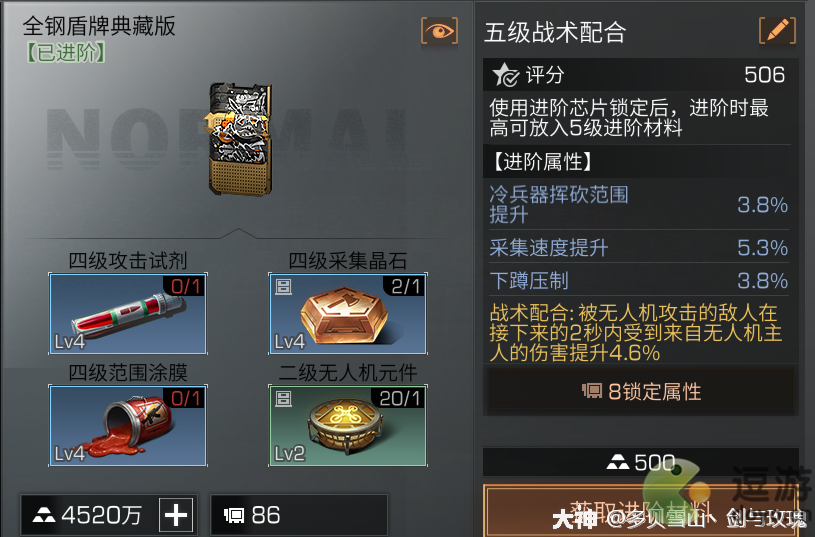Select the 二级无人机元件 drone part slot

click(348, 425)
